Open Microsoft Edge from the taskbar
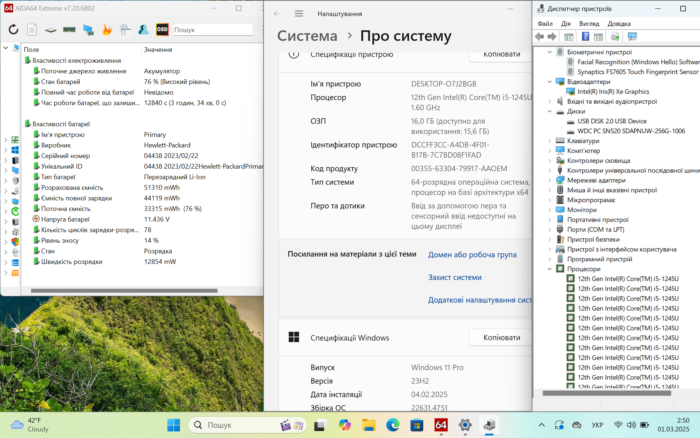This screenshot has width=700, height=438. pyautogui.click(x=393, y=425)
